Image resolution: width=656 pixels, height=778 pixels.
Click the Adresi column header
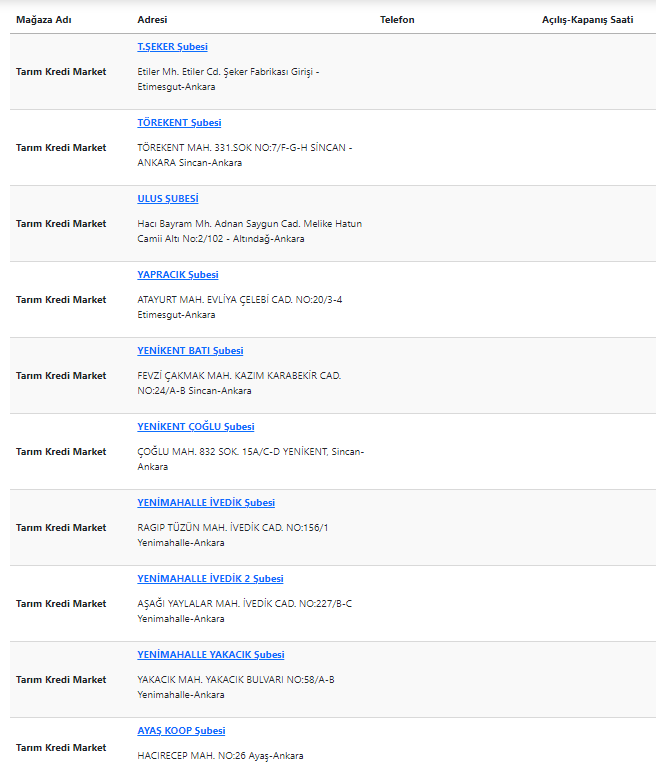152,20
